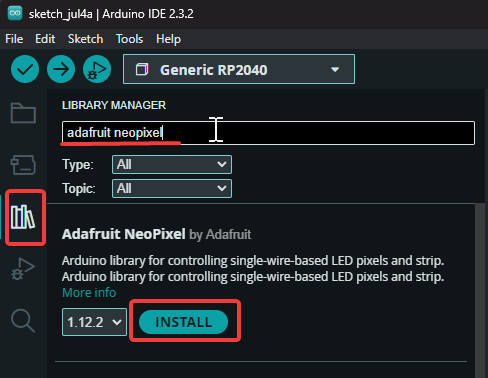488x378 pixels.
Task: Expand the Type filter dropdown
Action: point(172,164)
